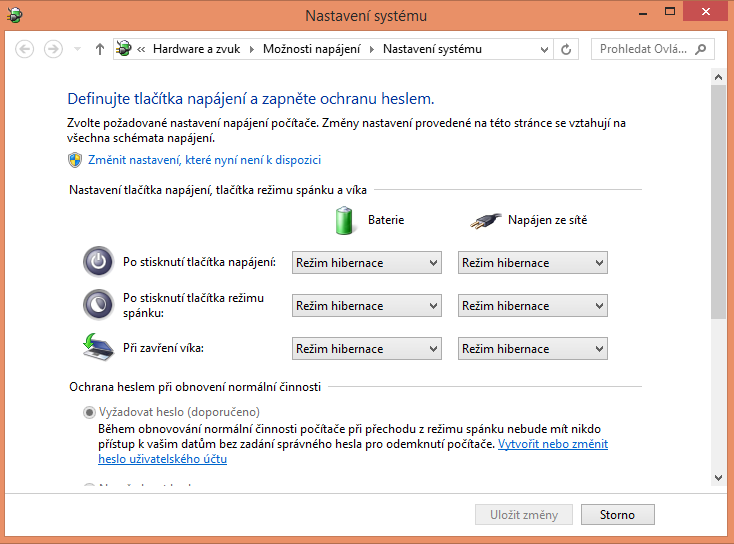Click the 'Po stisknutí tlačítka napájení:' label
This screenshot has height=544, width=734.
pos(199,262)
